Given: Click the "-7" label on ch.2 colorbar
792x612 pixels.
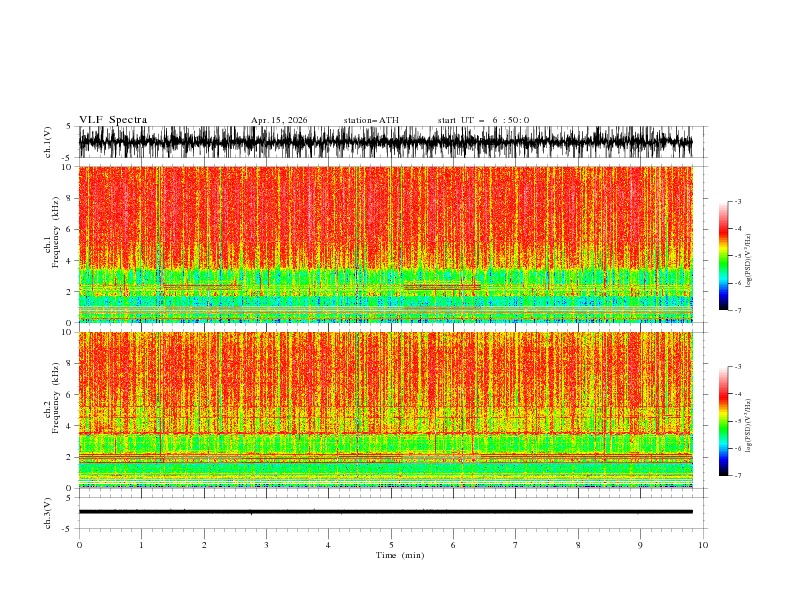Looking at the screenshot, I should pyautogui.click(x=737, y=476).
